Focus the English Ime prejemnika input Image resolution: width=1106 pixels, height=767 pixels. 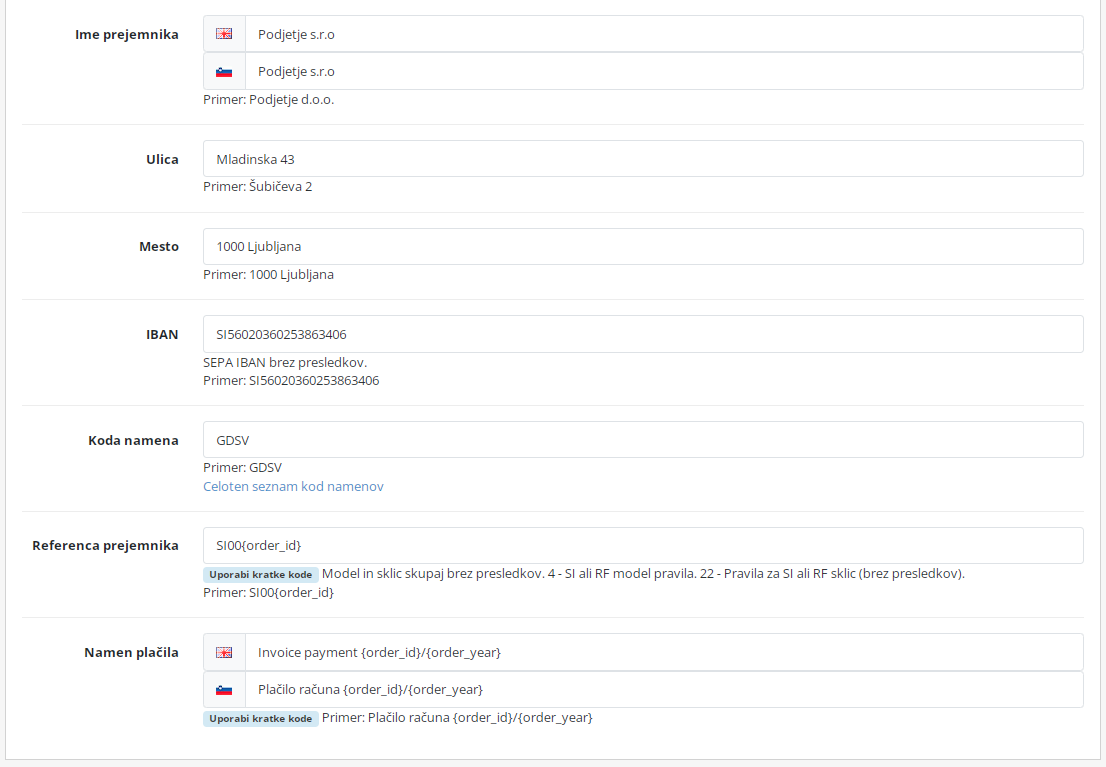pyautogui.click(x=663, y=34)
